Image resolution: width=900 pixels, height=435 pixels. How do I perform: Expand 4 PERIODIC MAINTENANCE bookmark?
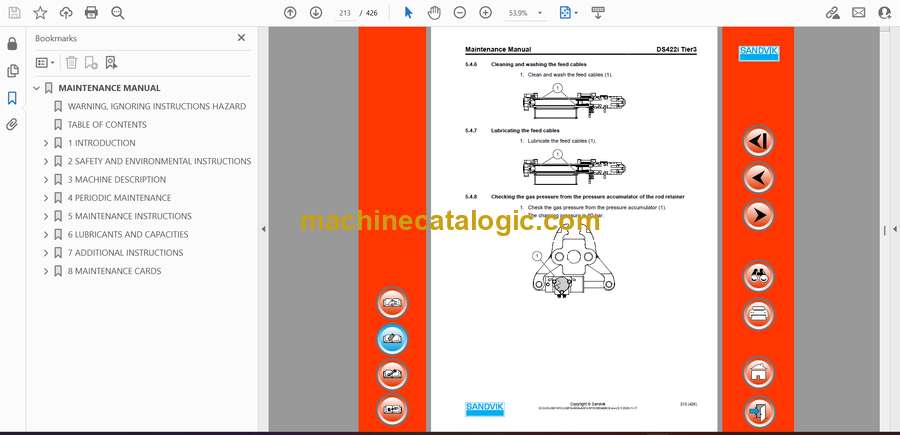46,198
